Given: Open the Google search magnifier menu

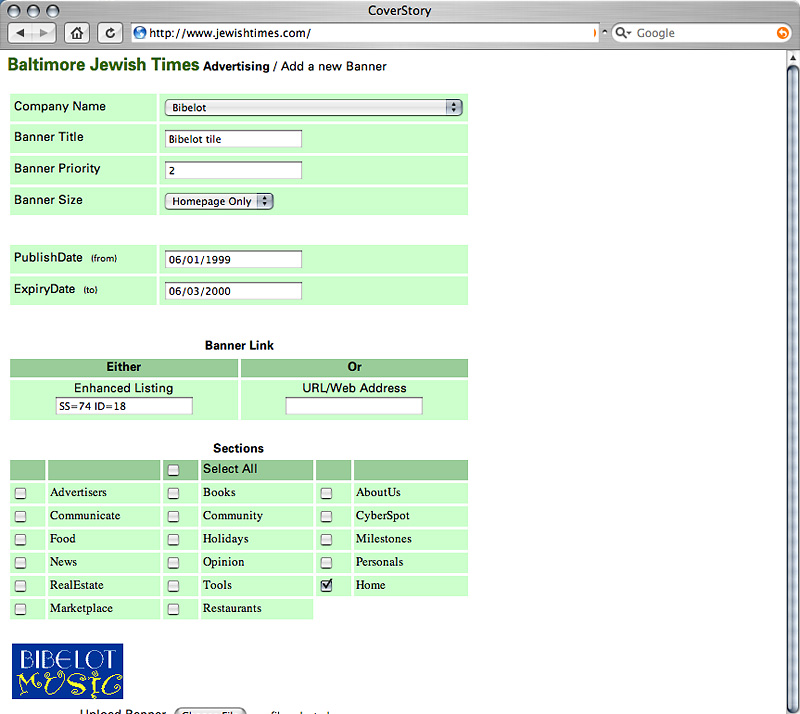Looking at the screenshot, I should (x=623, y=33).
